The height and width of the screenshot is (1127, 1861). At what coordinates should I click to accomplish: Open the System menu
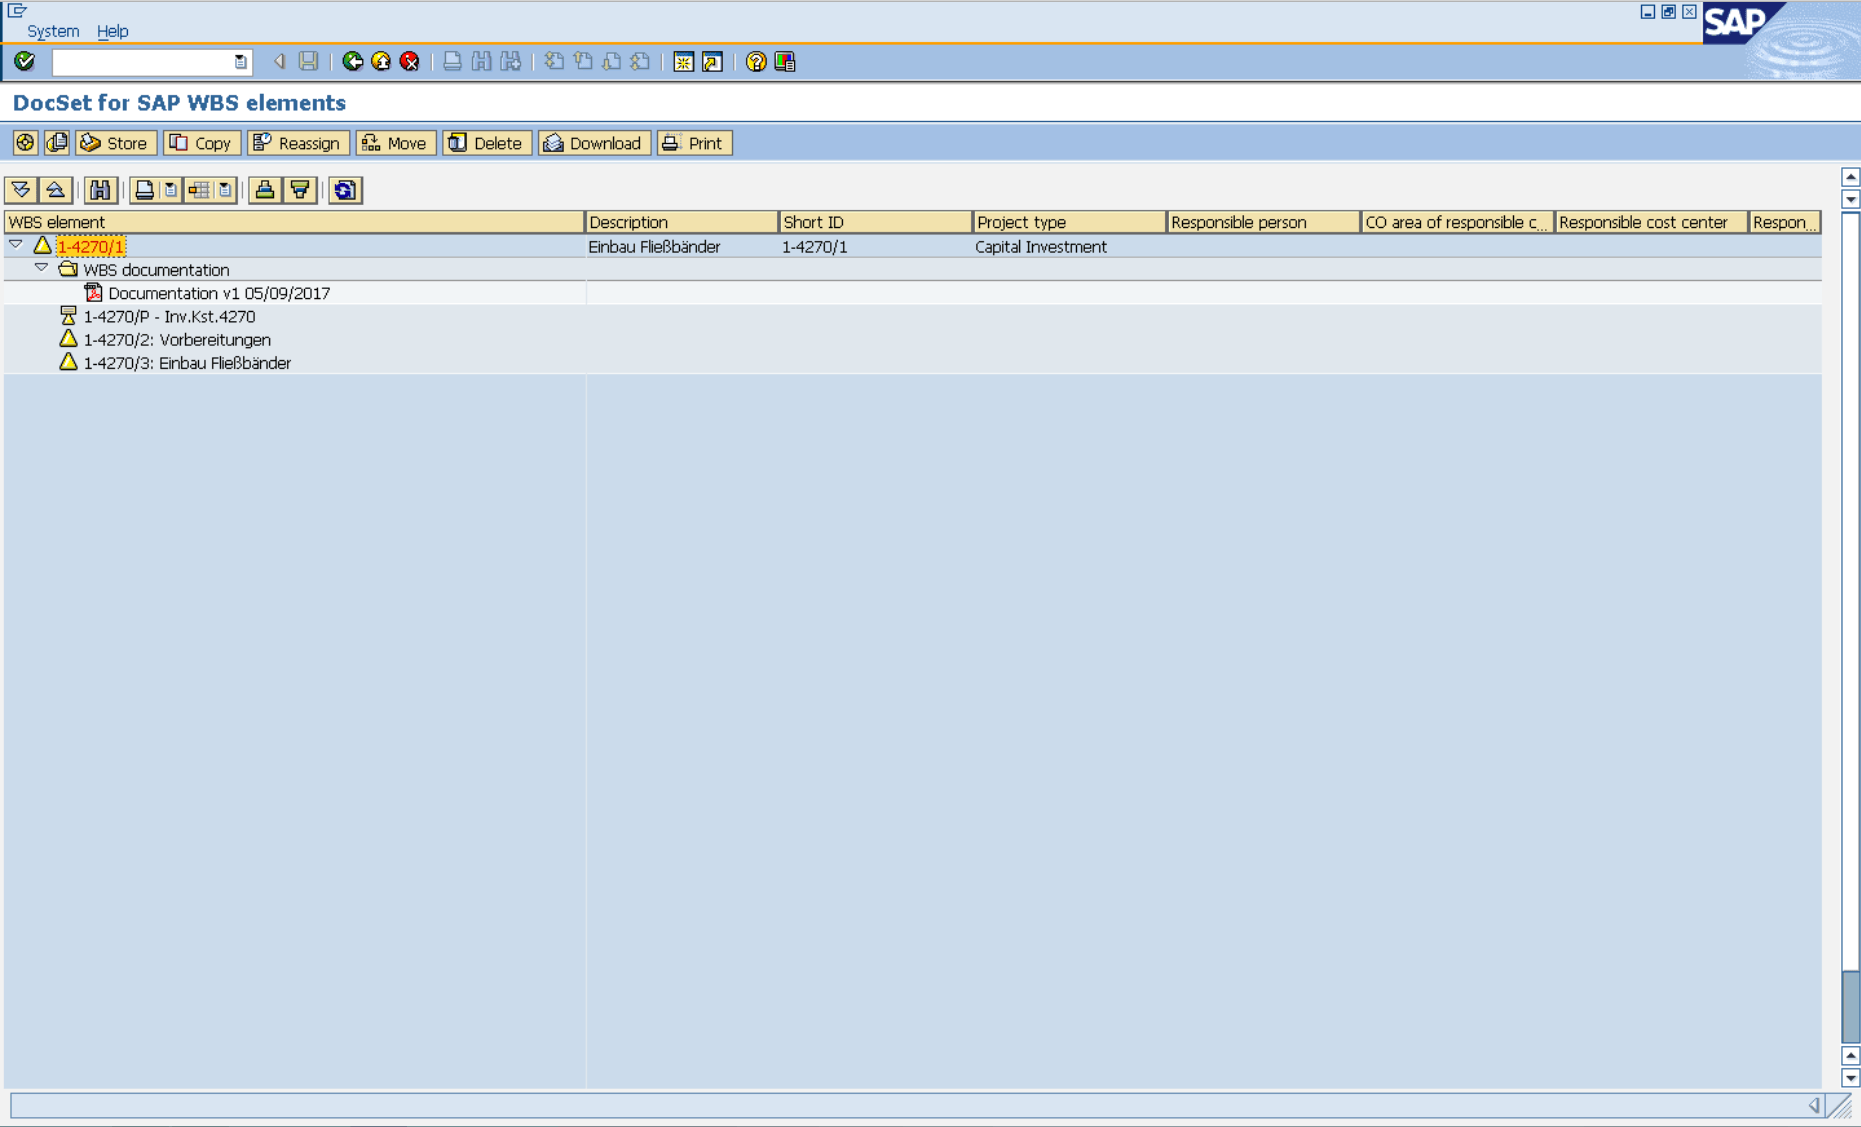tap(53, 31)
